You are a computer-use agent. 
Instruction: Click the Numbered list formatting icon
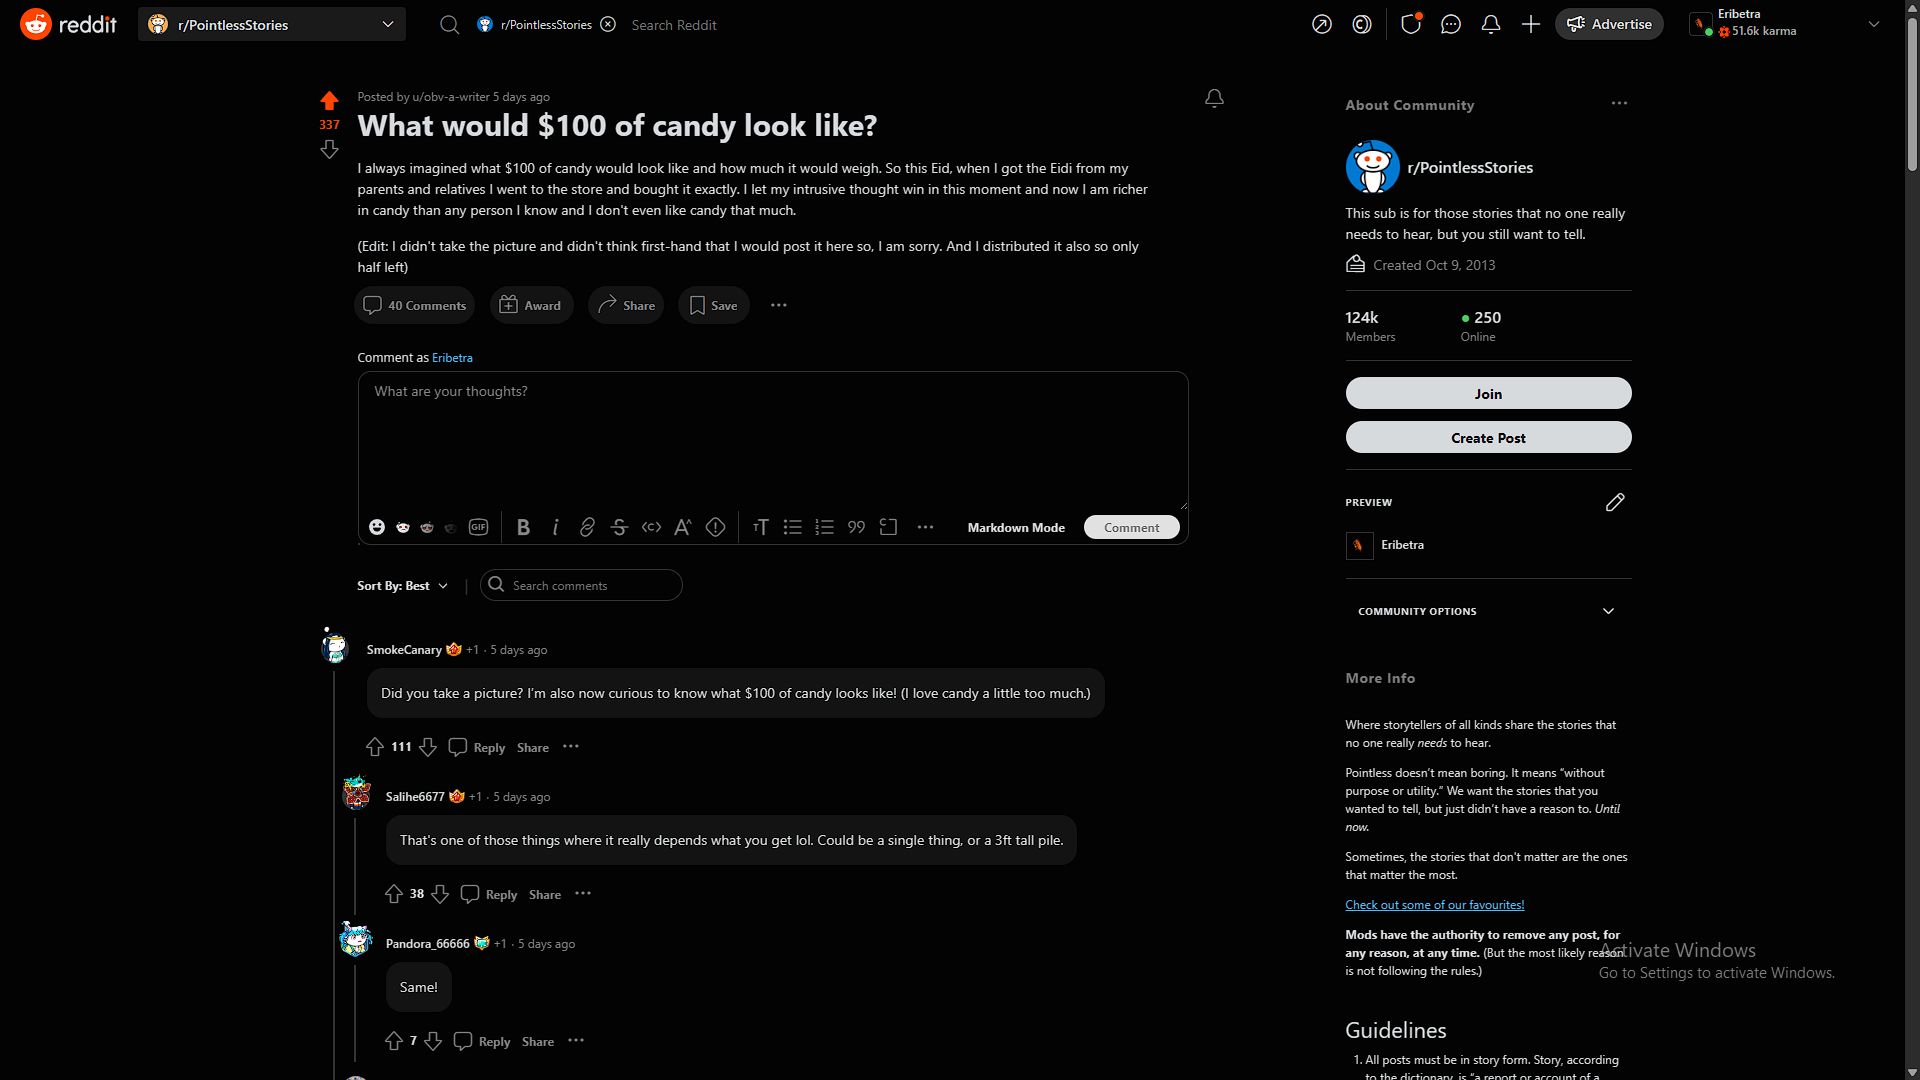click(823, 527)
